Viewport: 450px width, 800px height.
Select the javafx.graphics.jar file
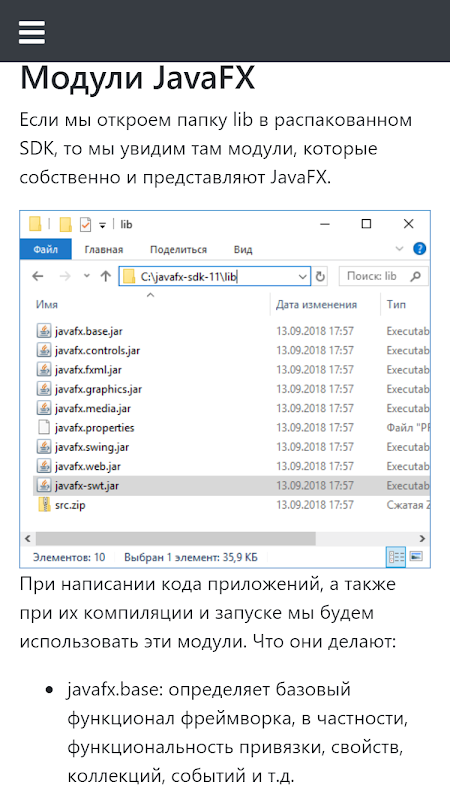point(98,389)
